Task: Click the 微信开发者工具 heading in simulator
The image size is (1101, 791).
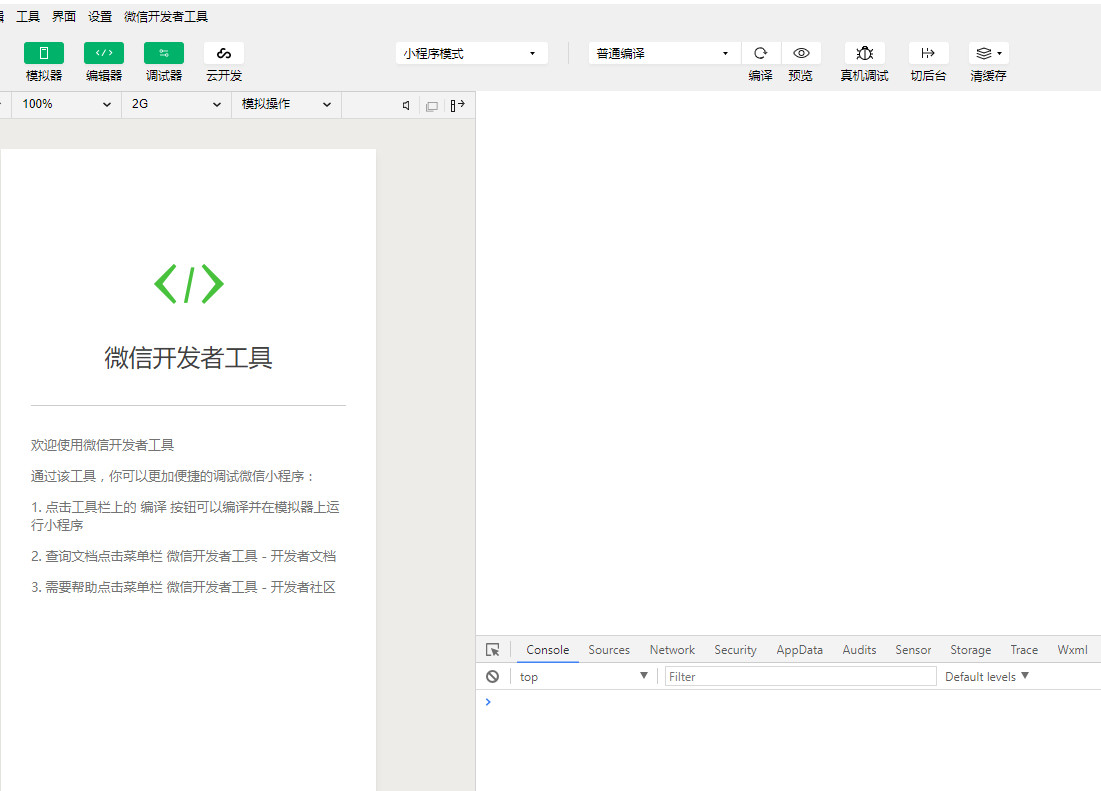Action: [188, 358]
